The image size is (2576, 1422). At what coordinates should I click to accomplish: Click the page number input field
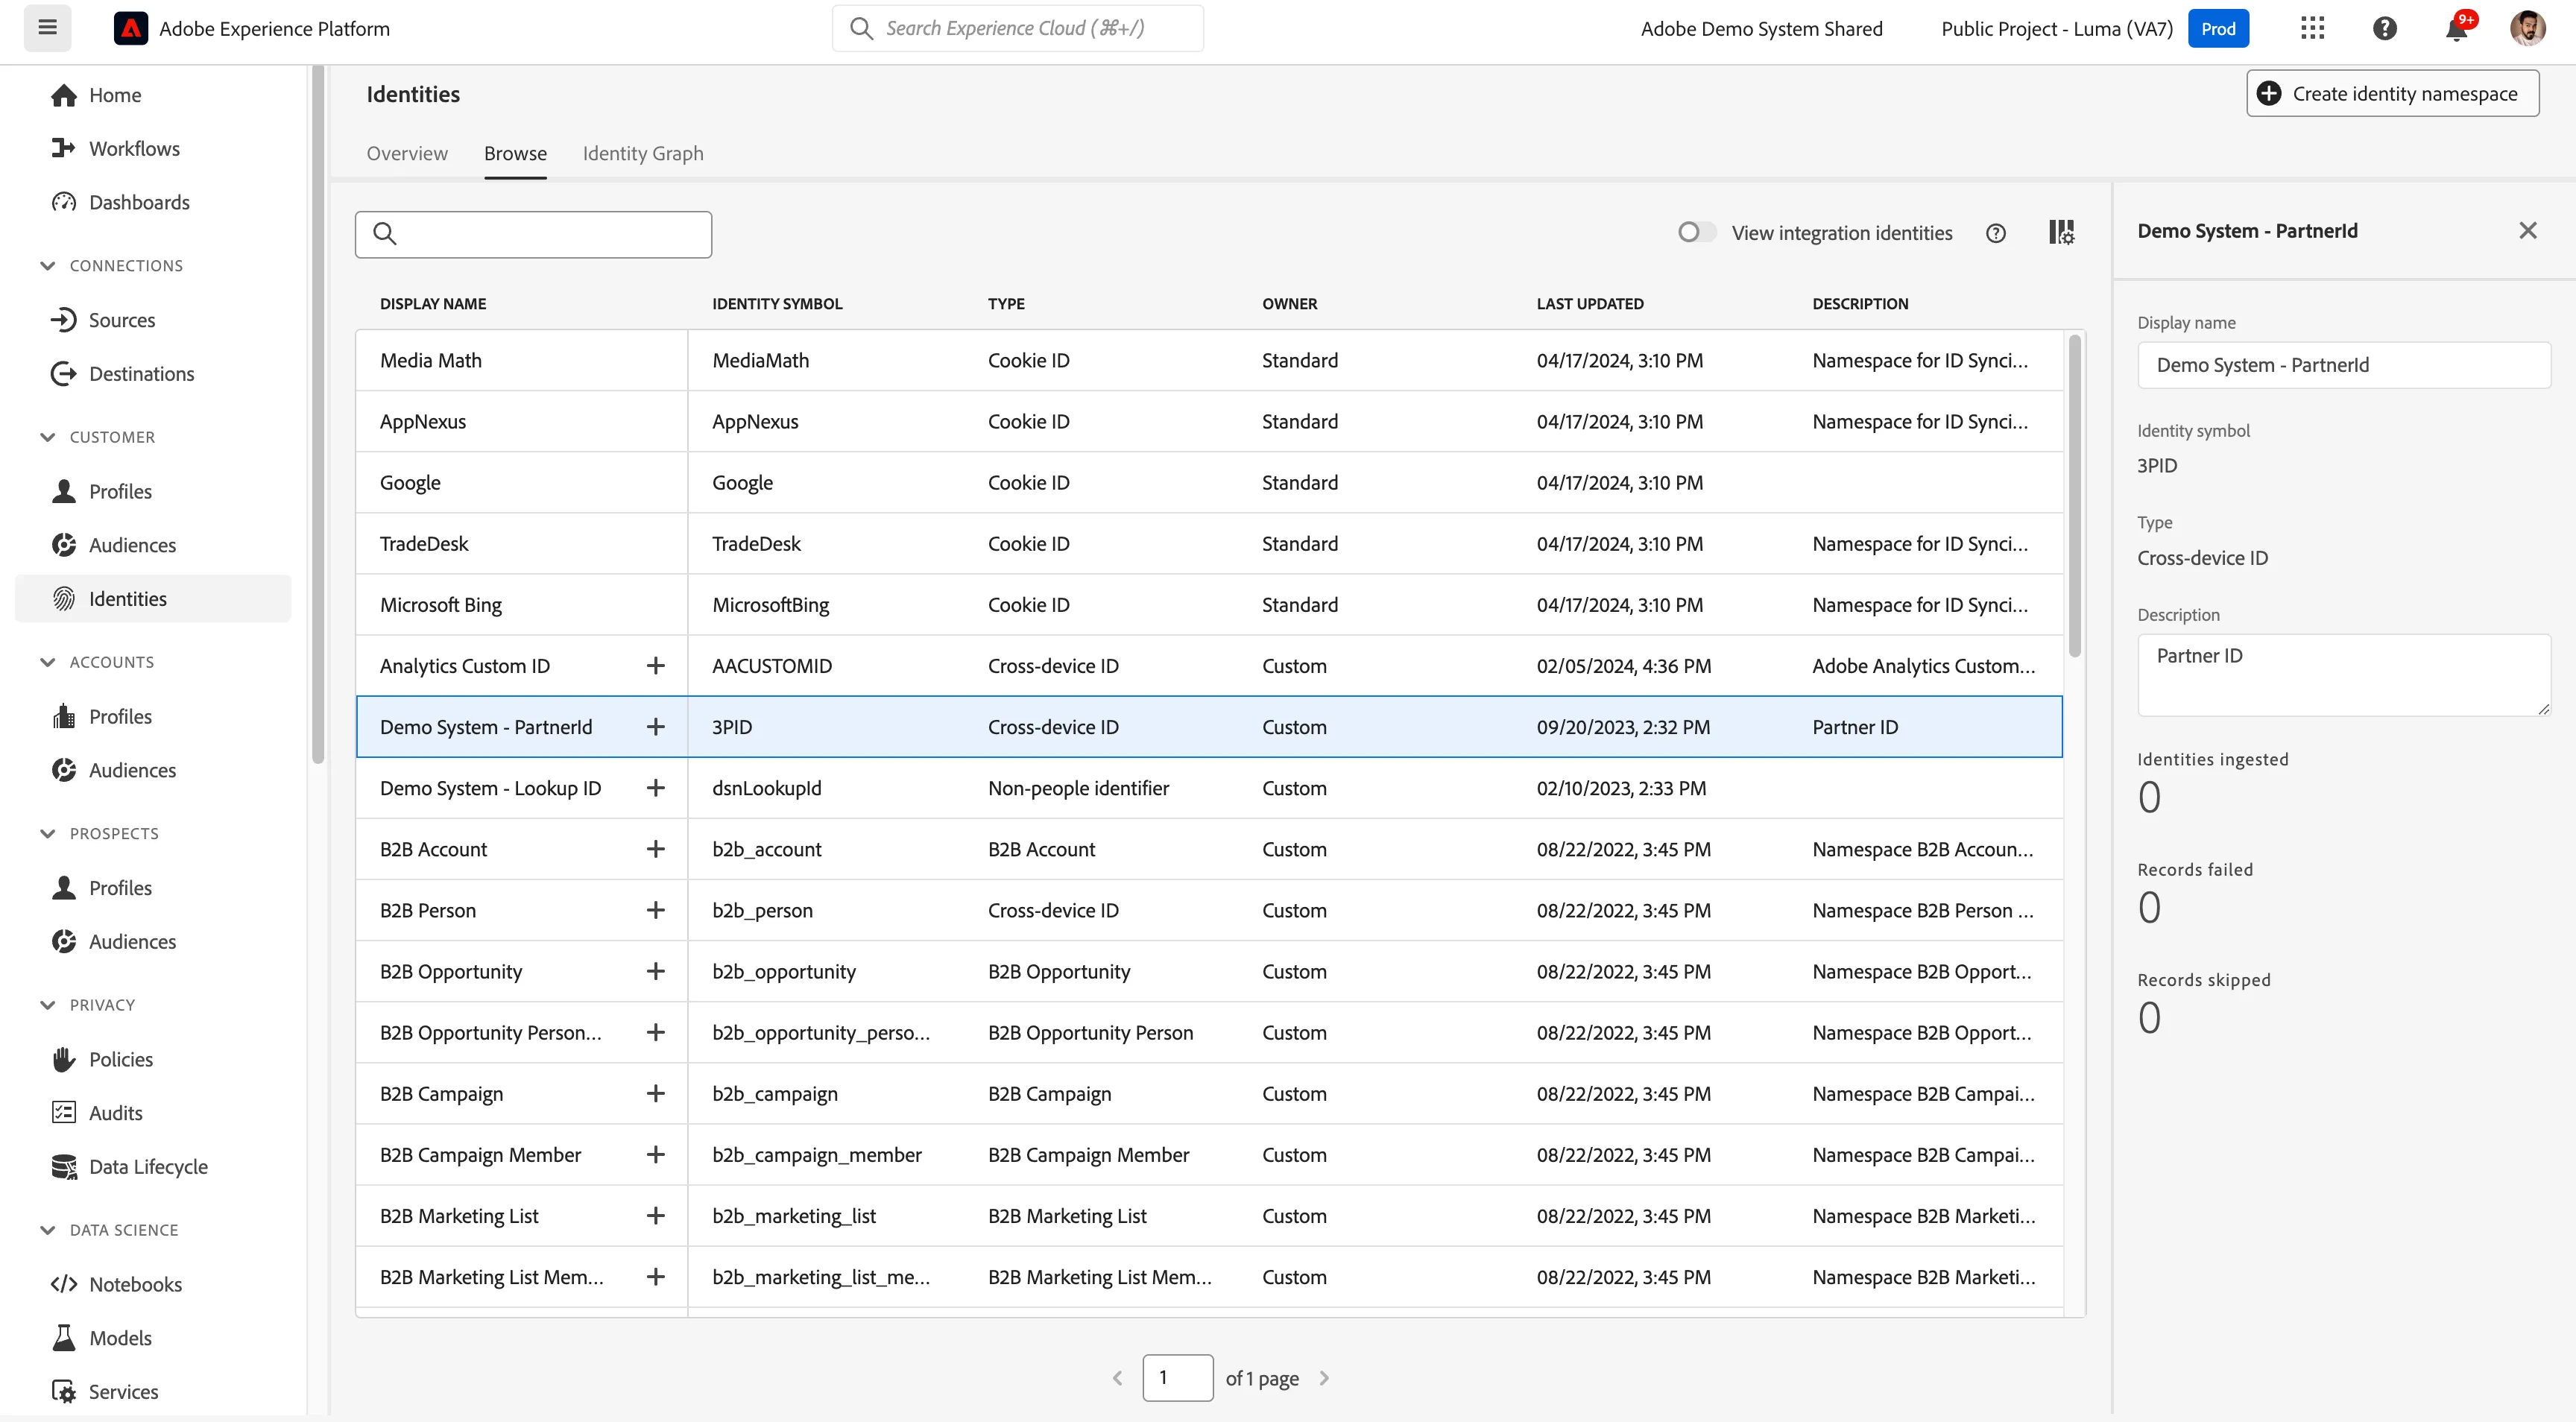pyautogui.click(x=1178, y=1378)
